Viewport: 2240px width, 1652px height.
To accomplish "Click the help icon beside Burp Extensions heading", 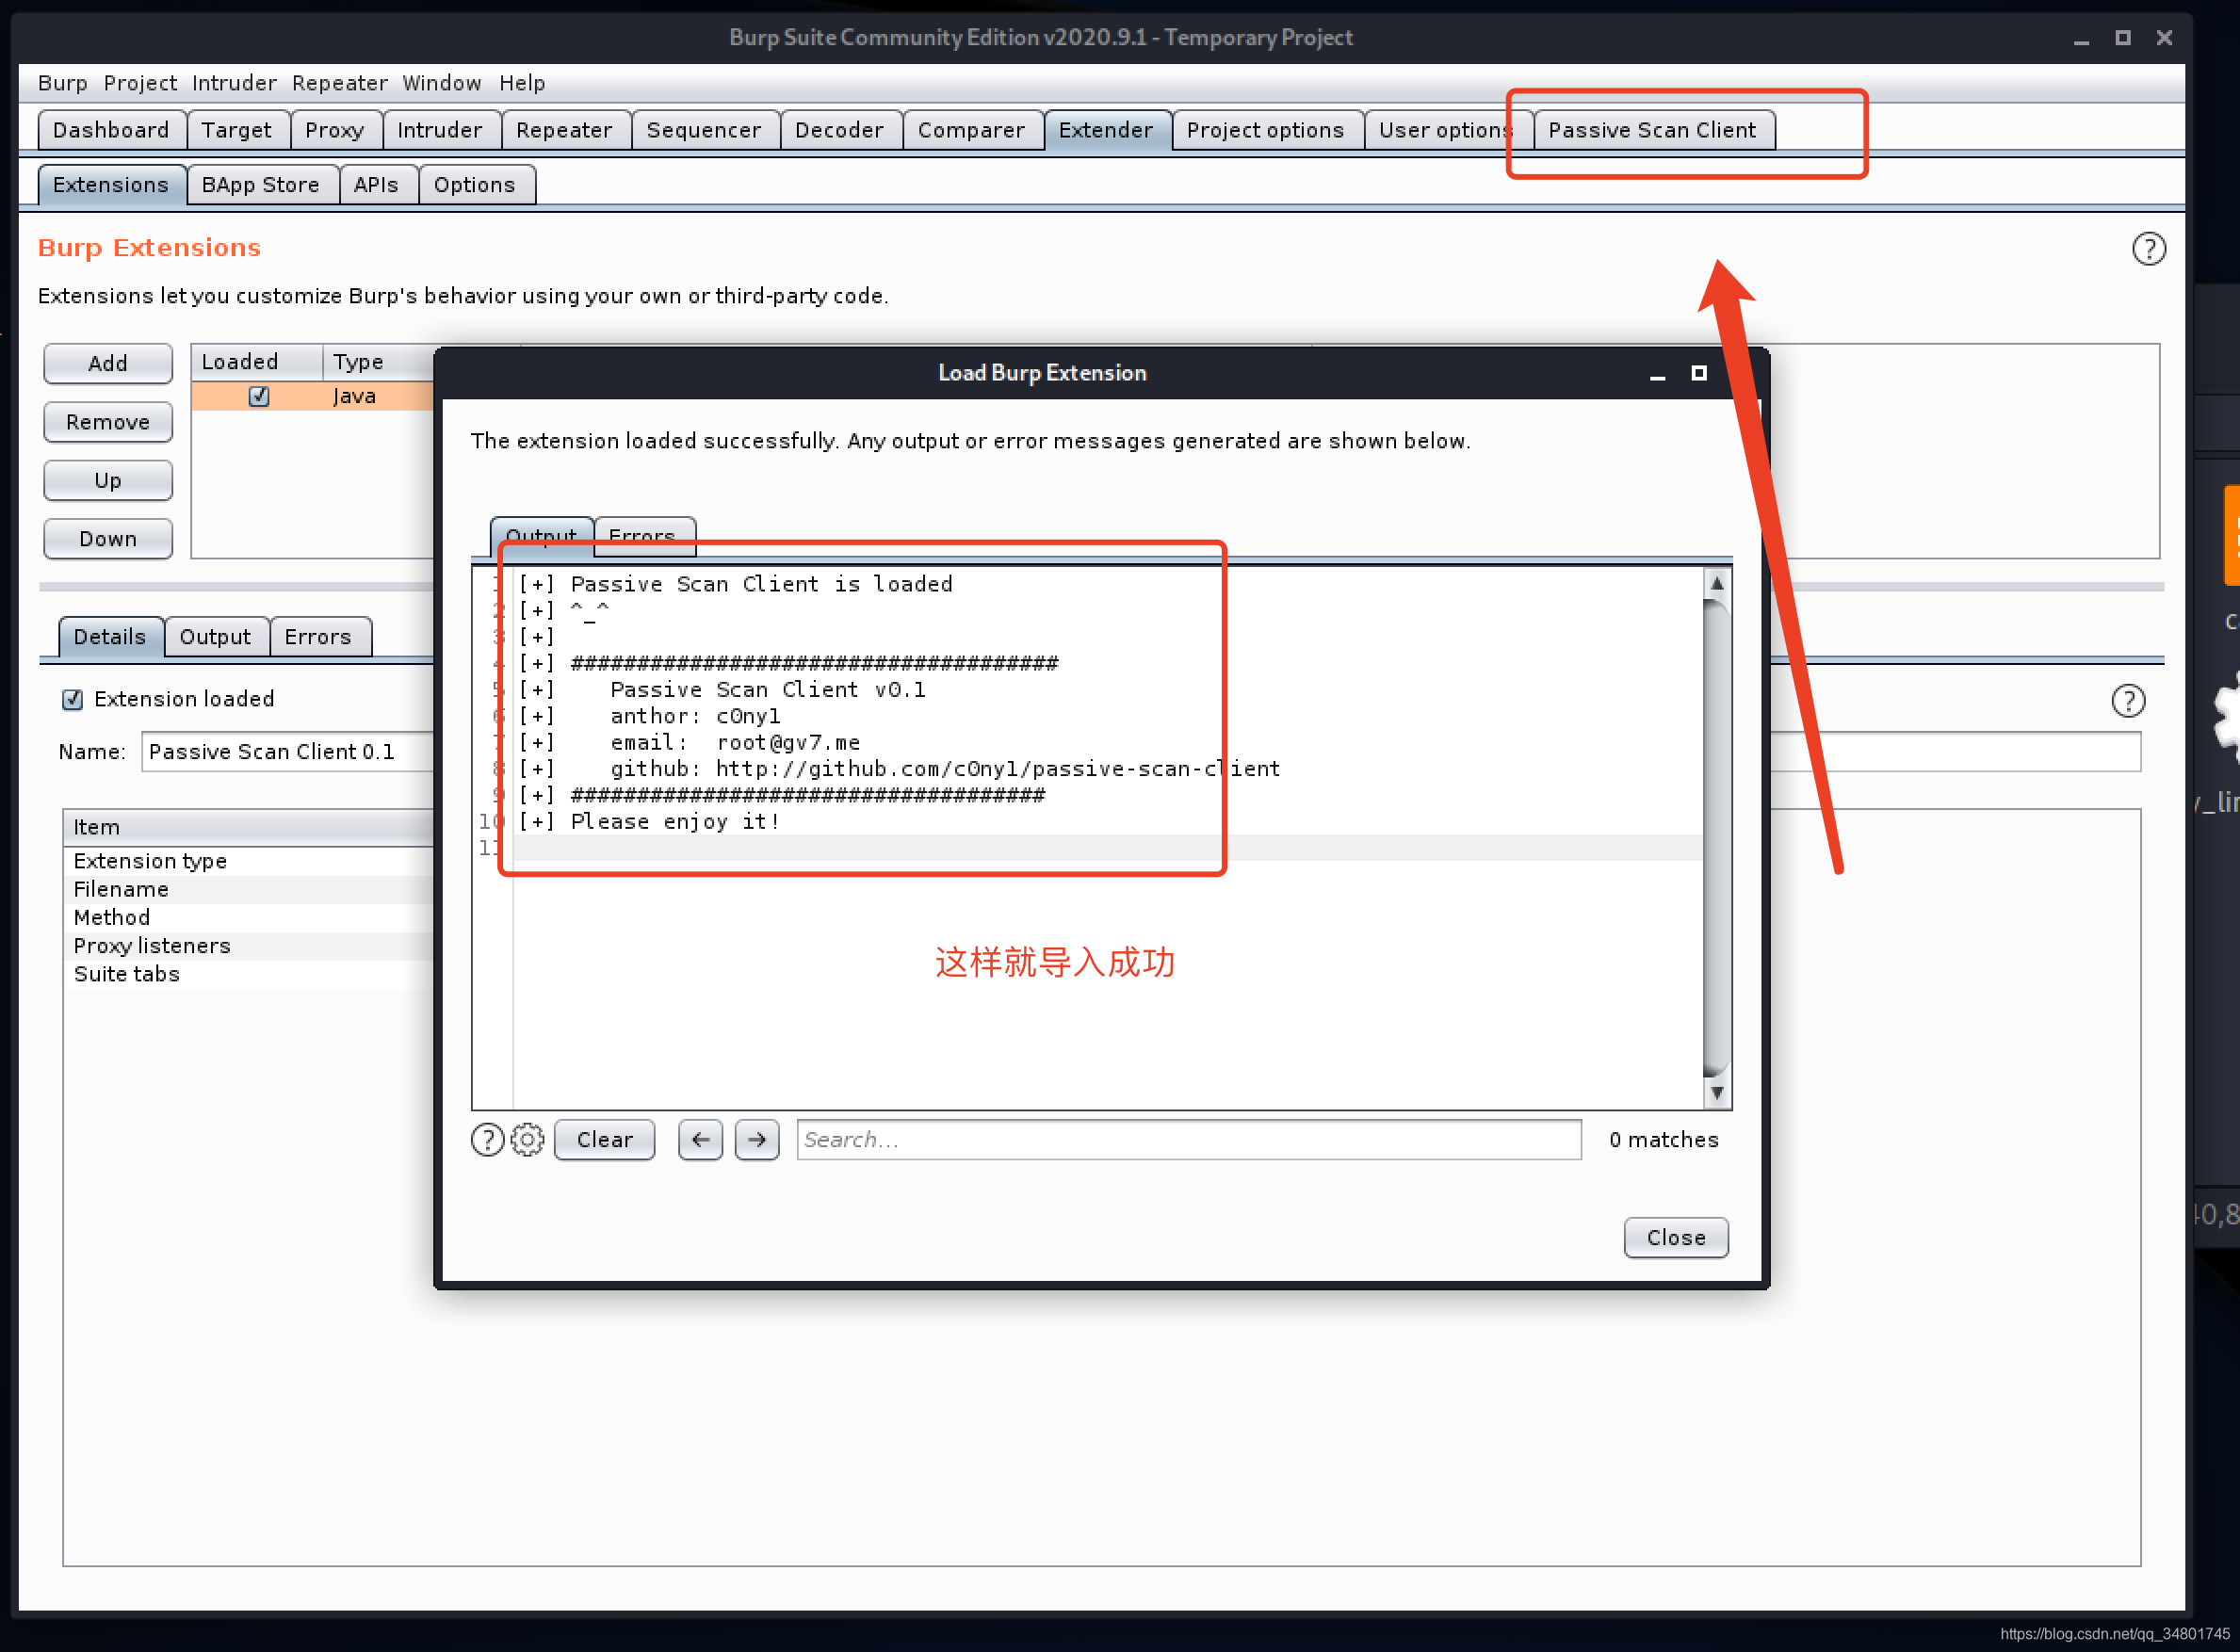I will 2149,248.
